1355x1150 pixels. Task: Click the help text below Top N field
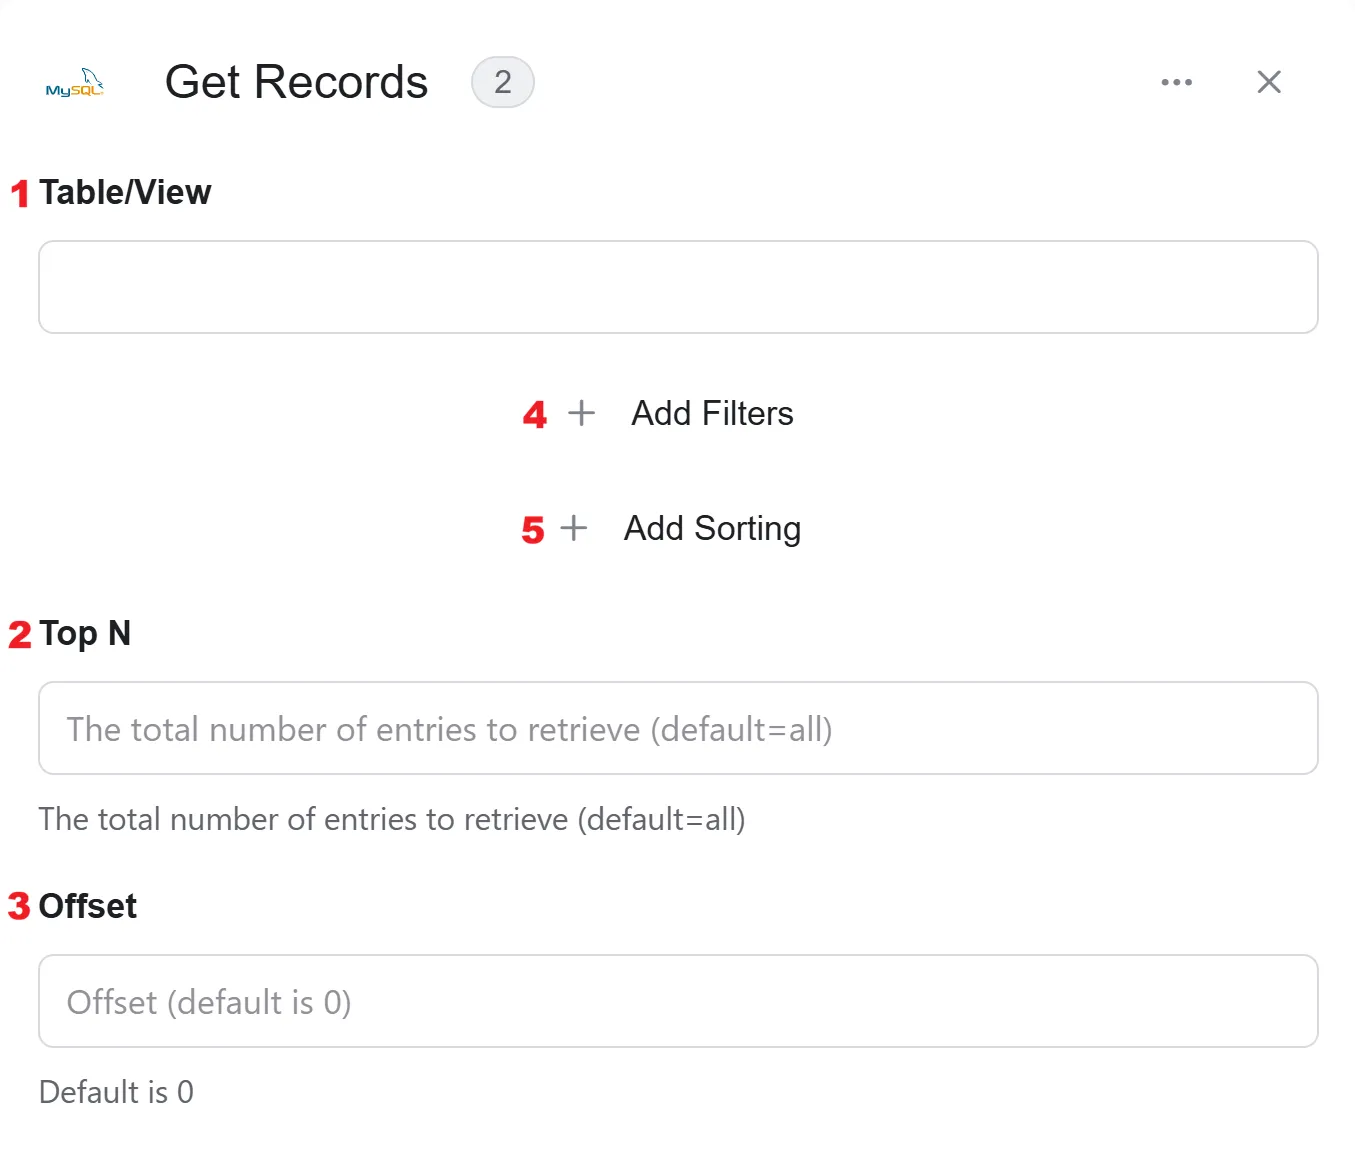392,820
